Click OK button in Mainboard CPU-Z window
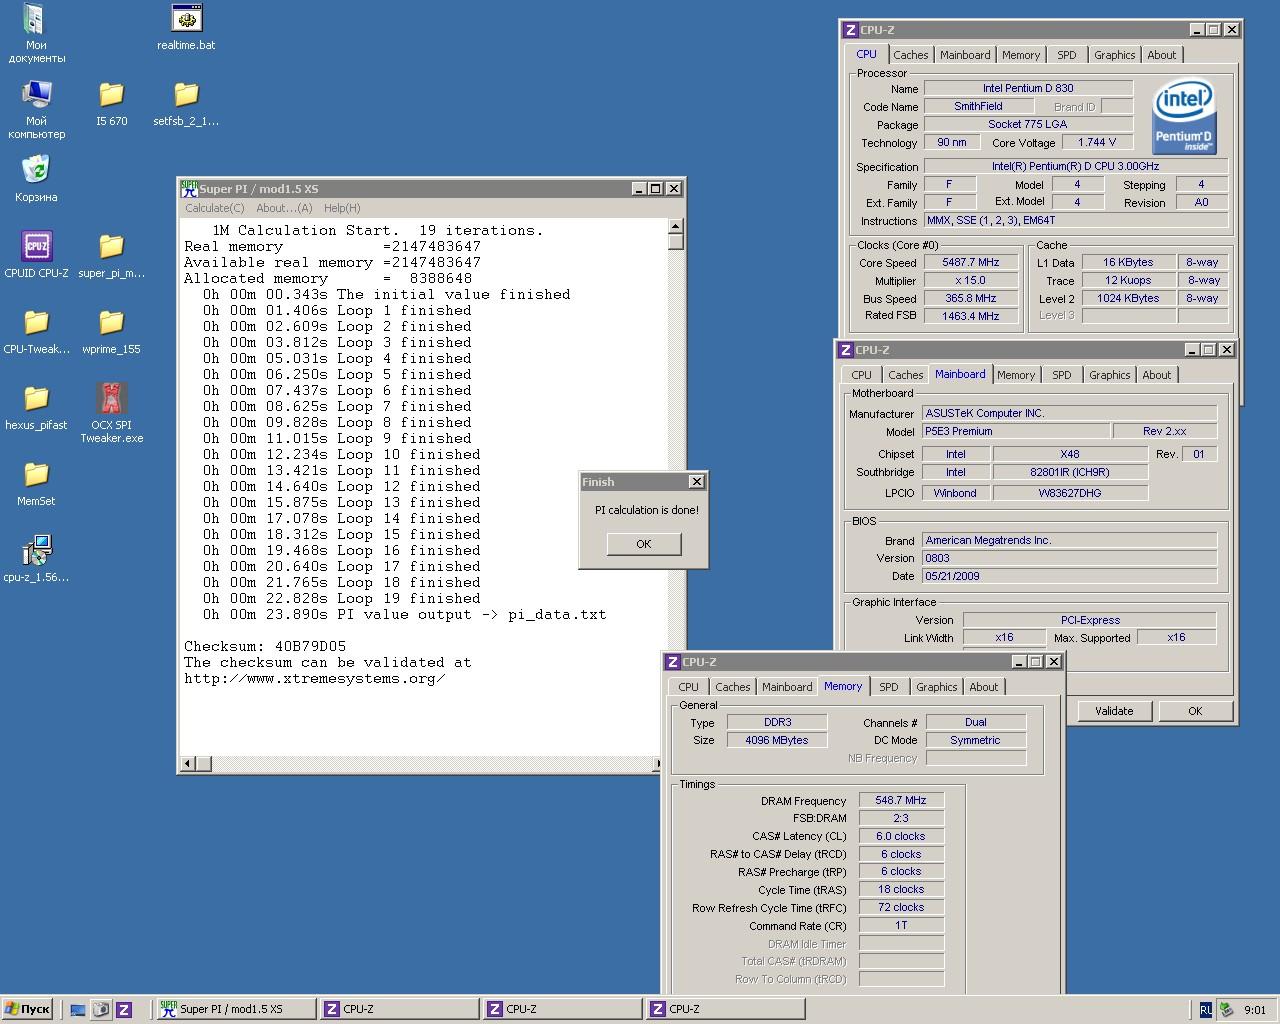The height and width of the screenshot is (1024, 1280). pyautogui.click(x=1195, y=711)
